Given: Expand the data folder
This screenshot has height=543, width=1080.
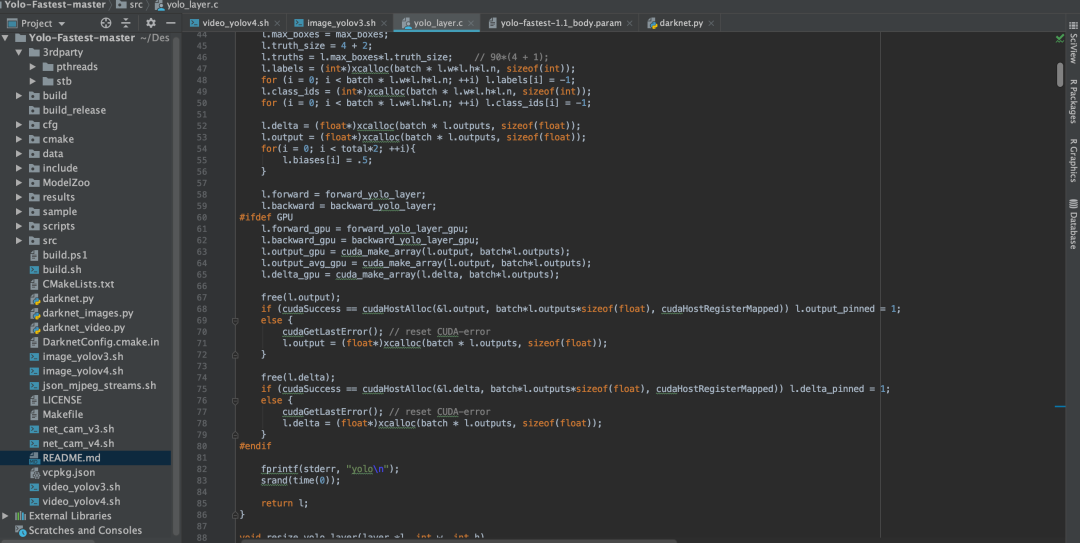Looking at the screenshot, I should (19, 154).
